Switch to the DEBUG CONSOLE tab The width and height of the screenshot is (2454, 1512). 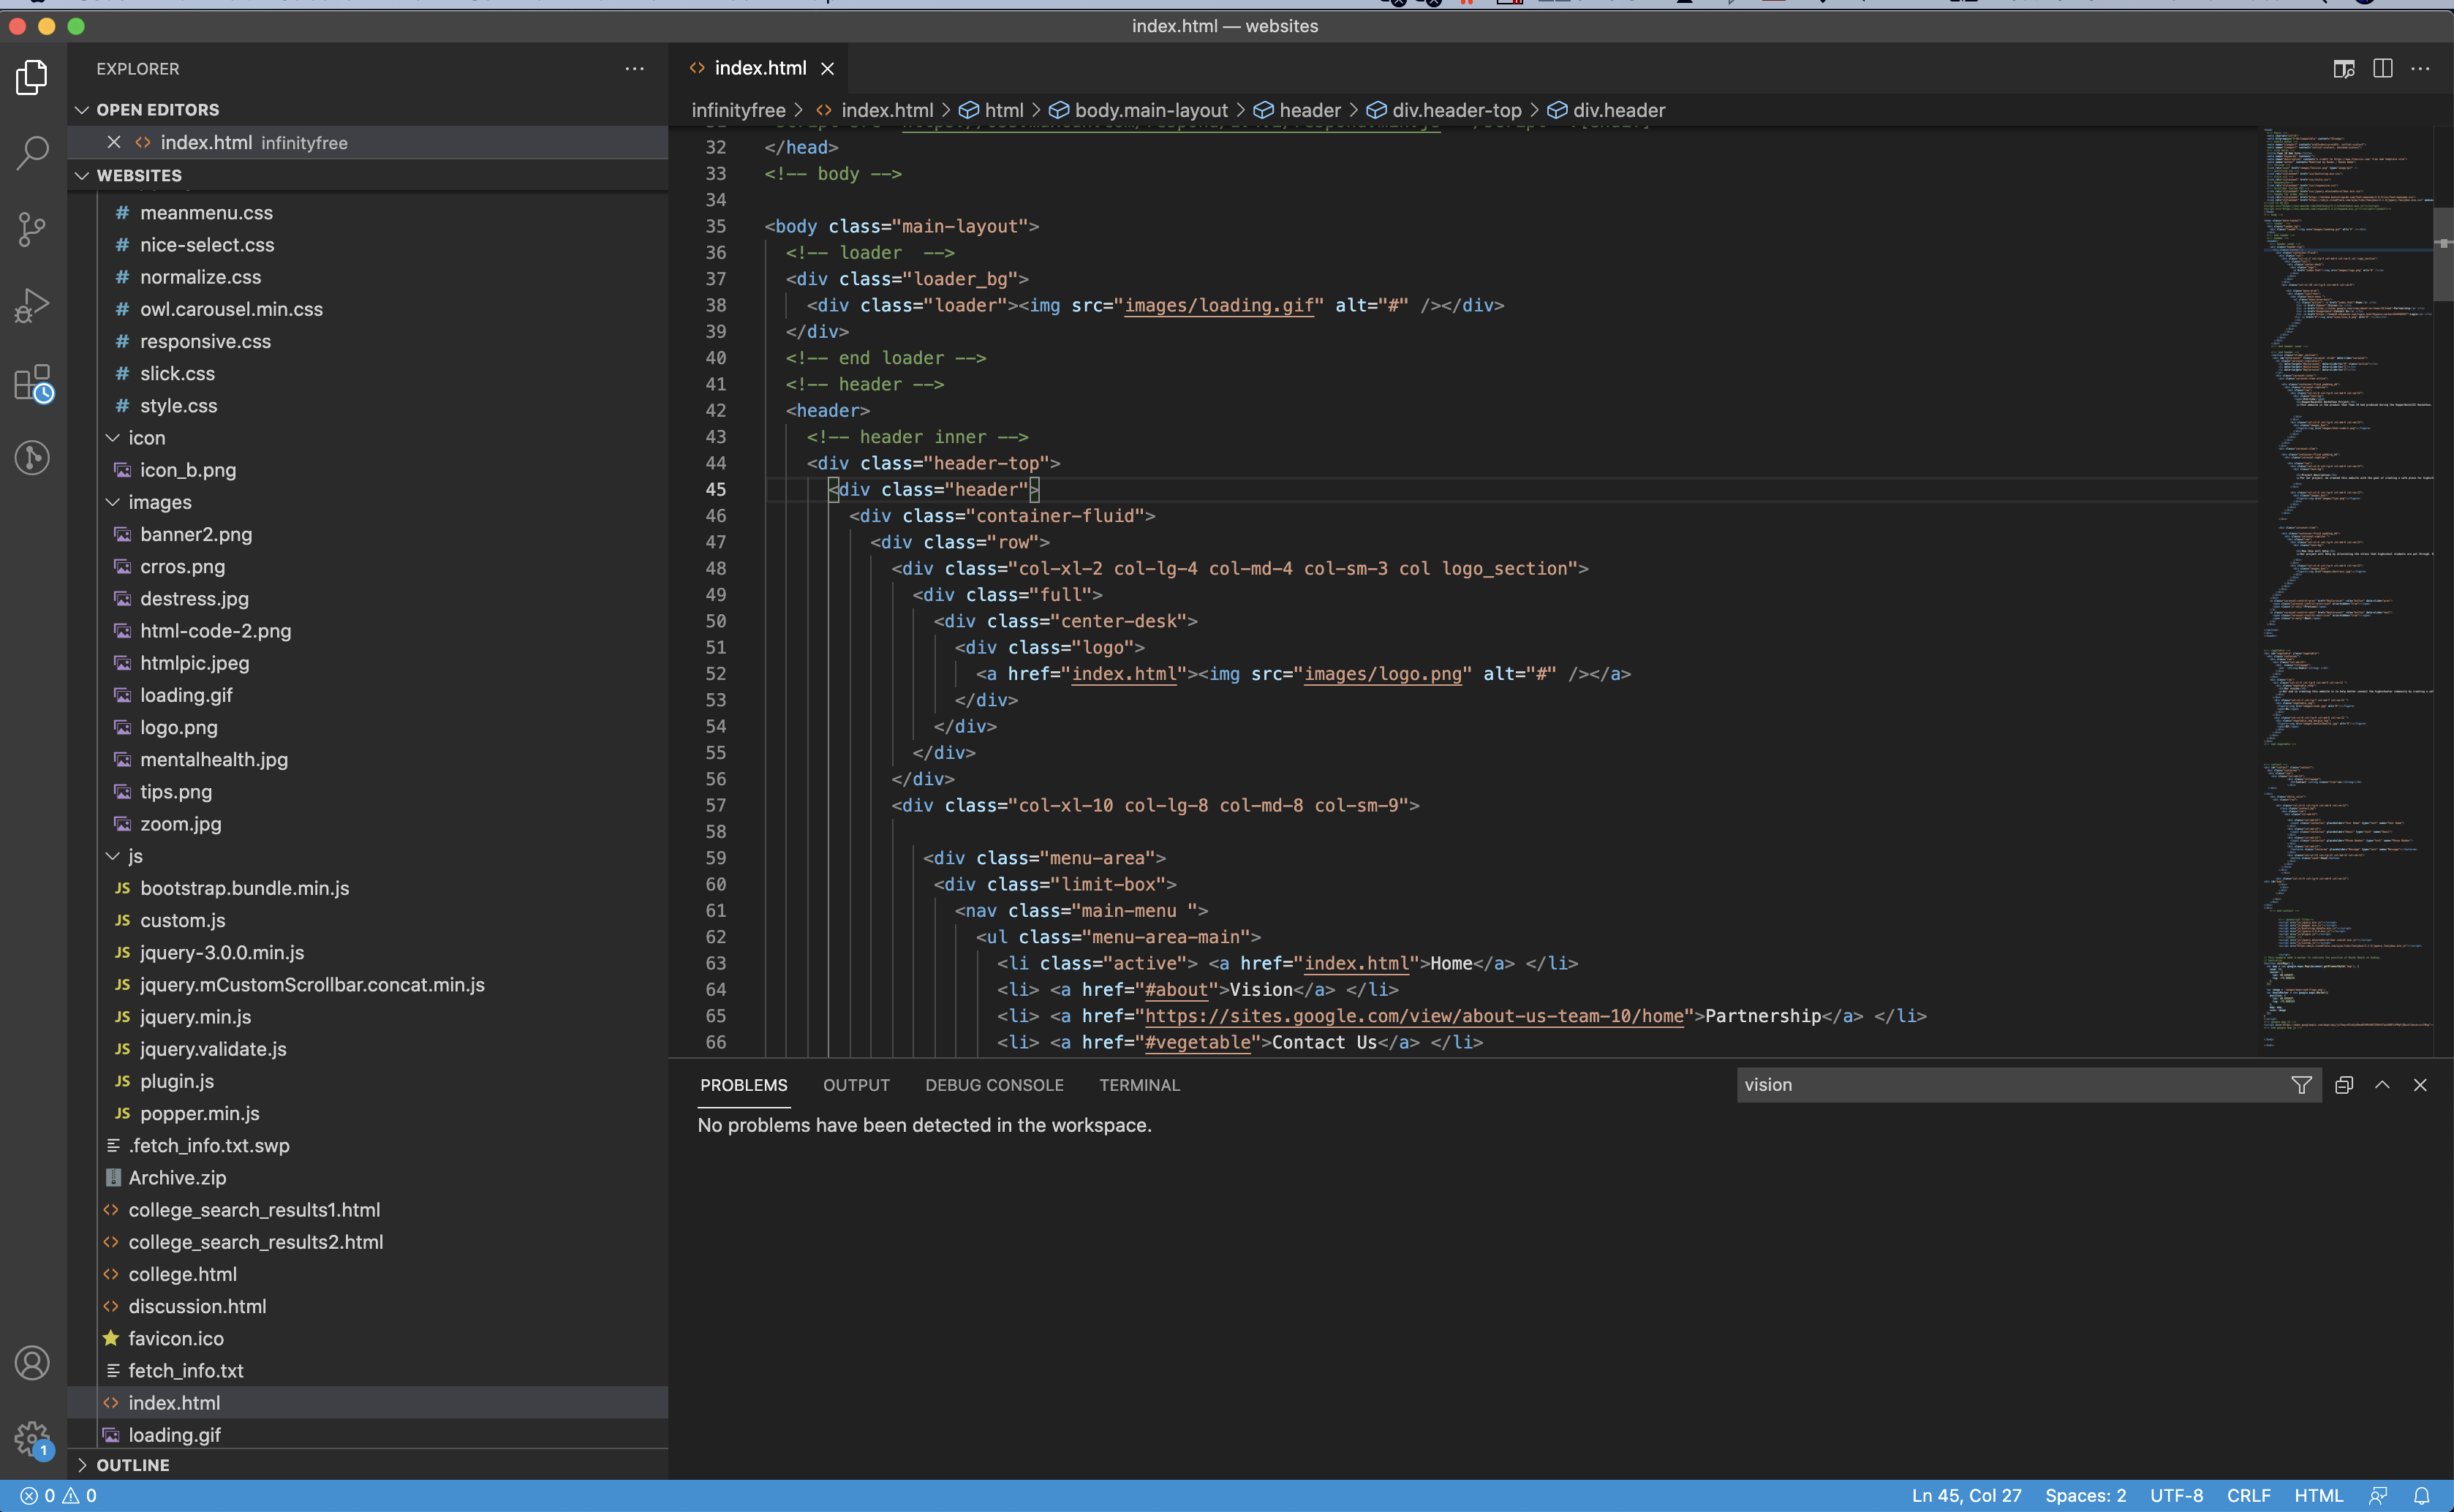coord(994,1085)
